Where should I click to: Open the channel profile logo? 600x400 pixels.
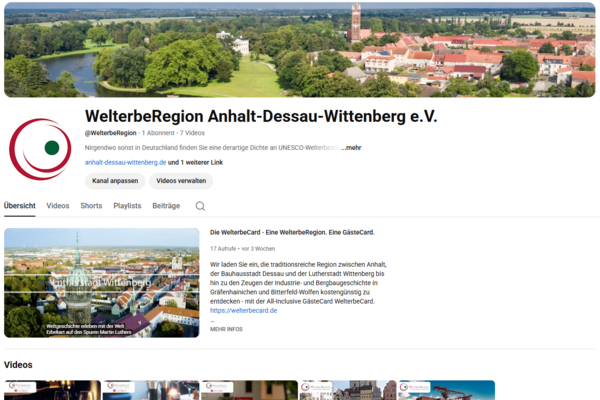(40, 149)
